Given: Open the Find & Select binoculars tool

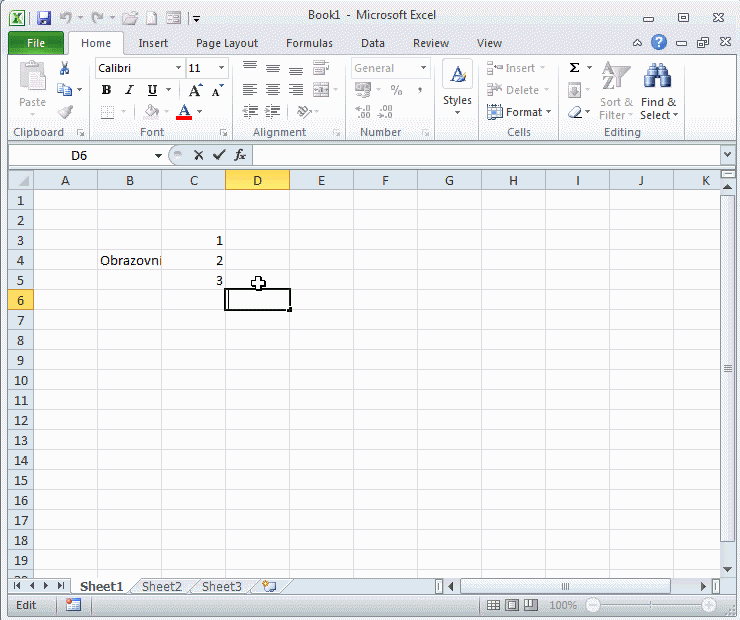Looking at the screenshot, I should (658, 92).
